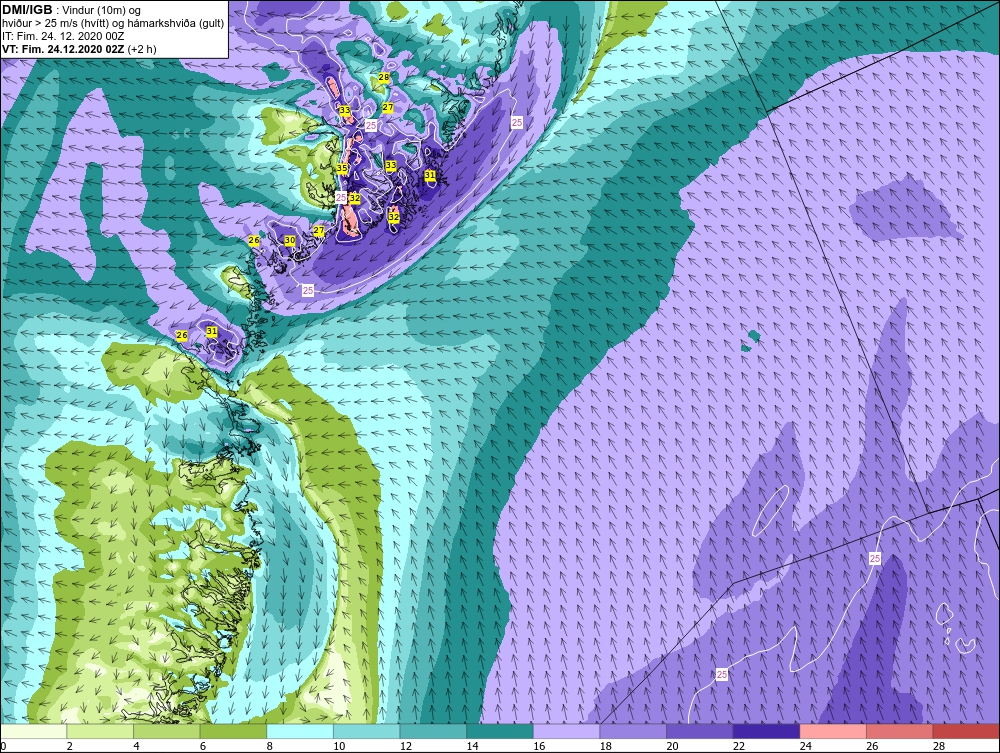Click the 'IT: Fim. 24. 12. 2020 00Z' line
The height and width of the screenshot is (753, 1000).
point(63,36)
